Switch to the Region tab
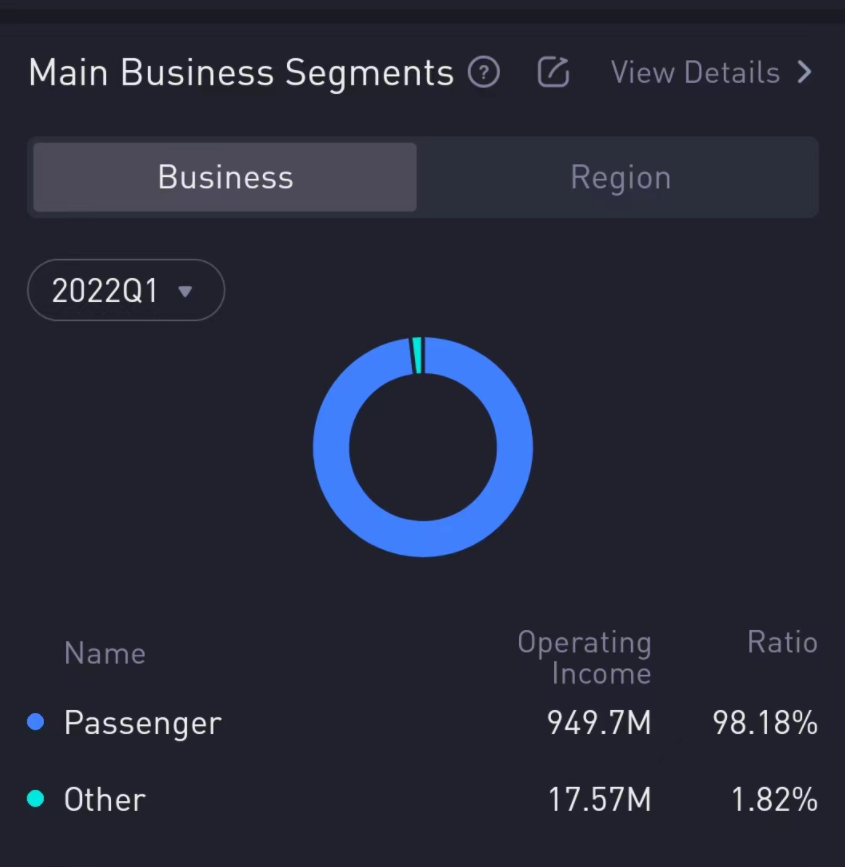845x867 pixels. click(x=620, y=177)
